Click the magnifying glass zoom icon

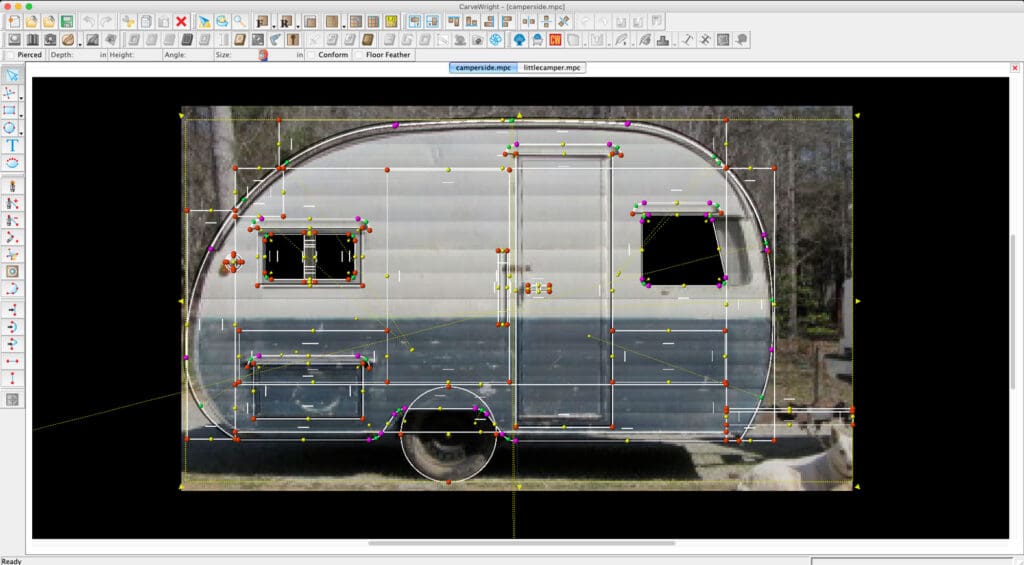click(240, 21)
